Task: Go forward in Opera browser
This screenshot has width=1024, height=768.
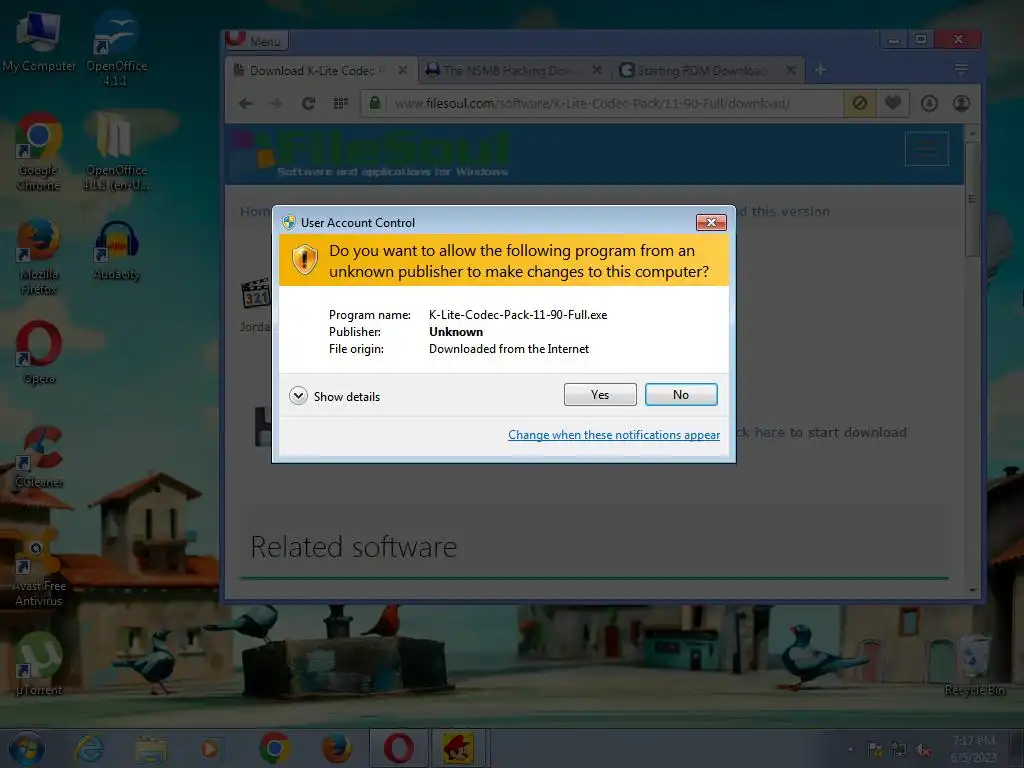Action: pos(276,103)
